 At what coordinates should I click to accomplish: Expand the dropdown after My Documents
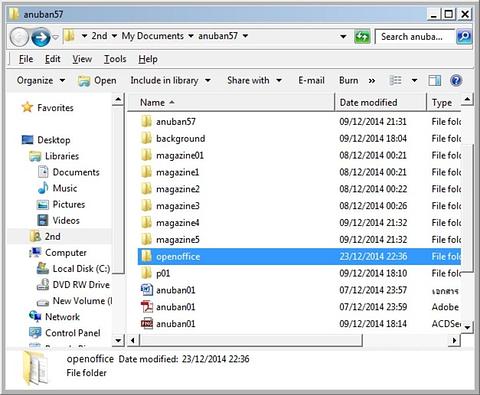191,36
